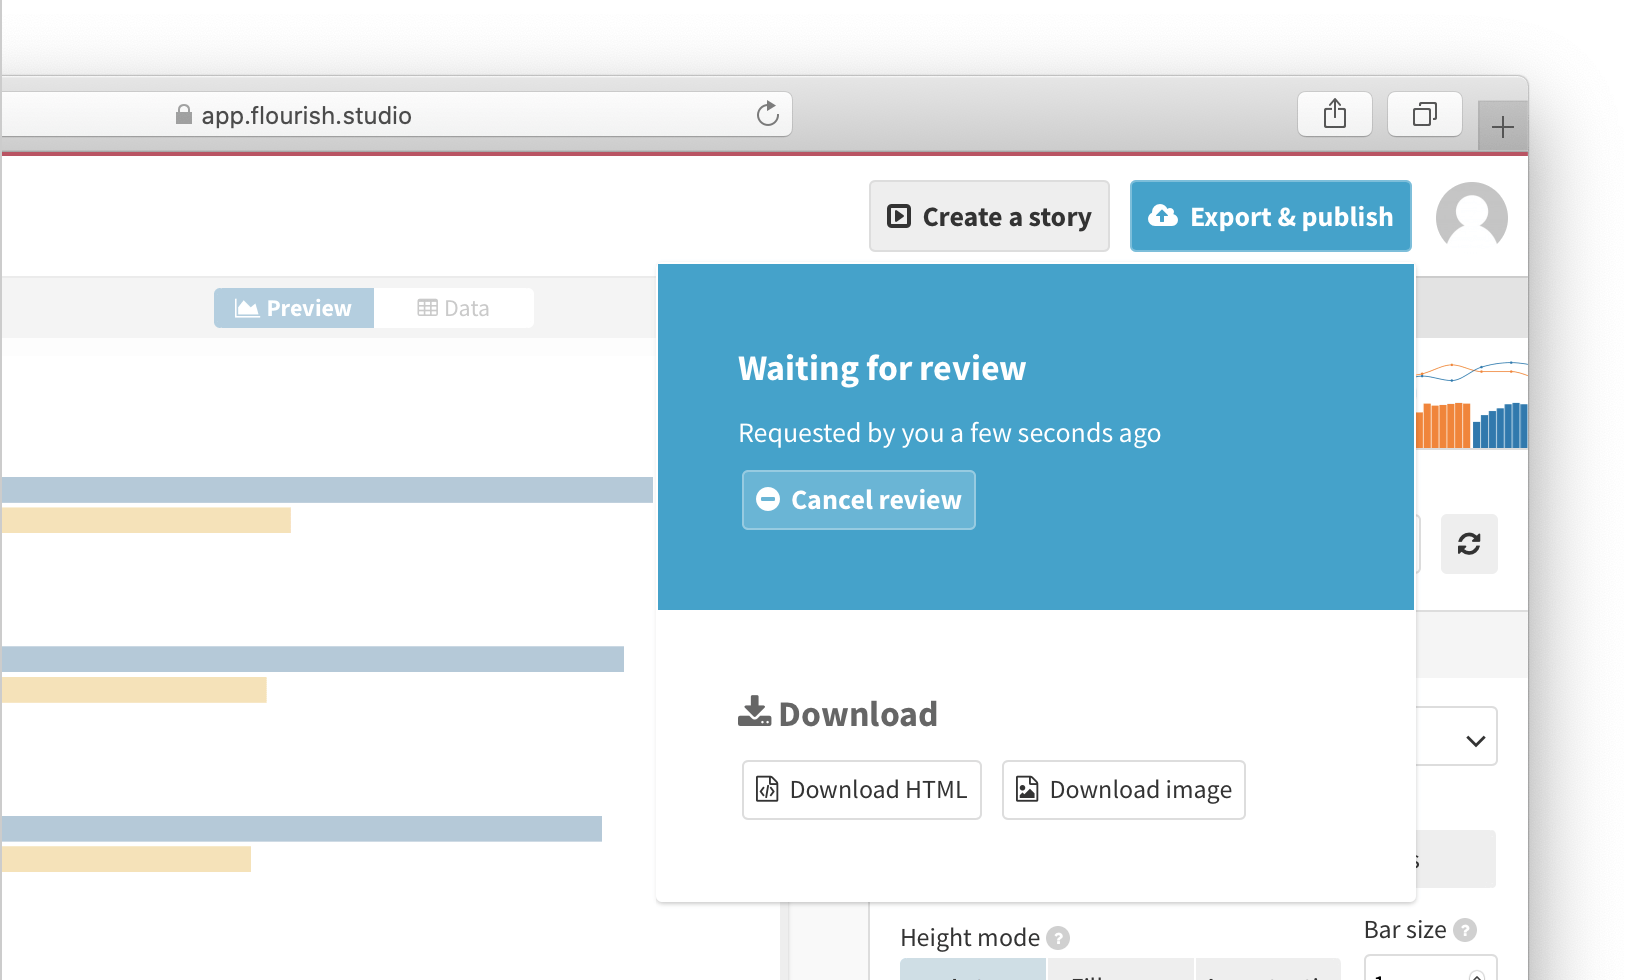Open the browser tab overview icon
The width and height of the screenshot is (1640, 980).
pyautogui.click(x=1424, y=113)
